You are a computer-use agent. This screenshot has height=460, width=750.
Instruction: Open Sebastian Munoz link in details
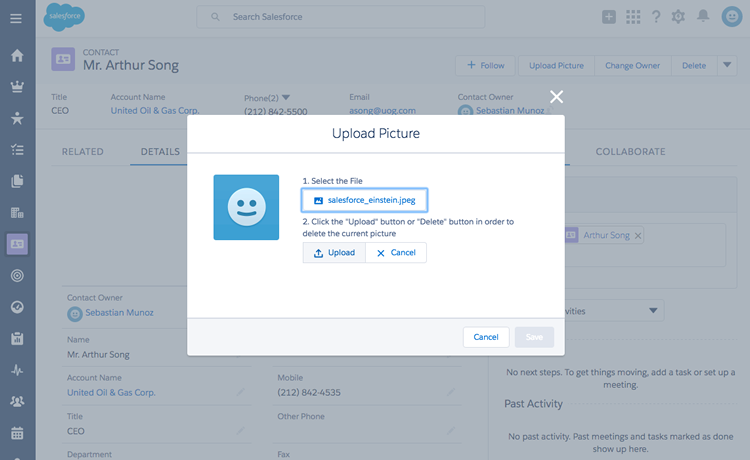119,313
